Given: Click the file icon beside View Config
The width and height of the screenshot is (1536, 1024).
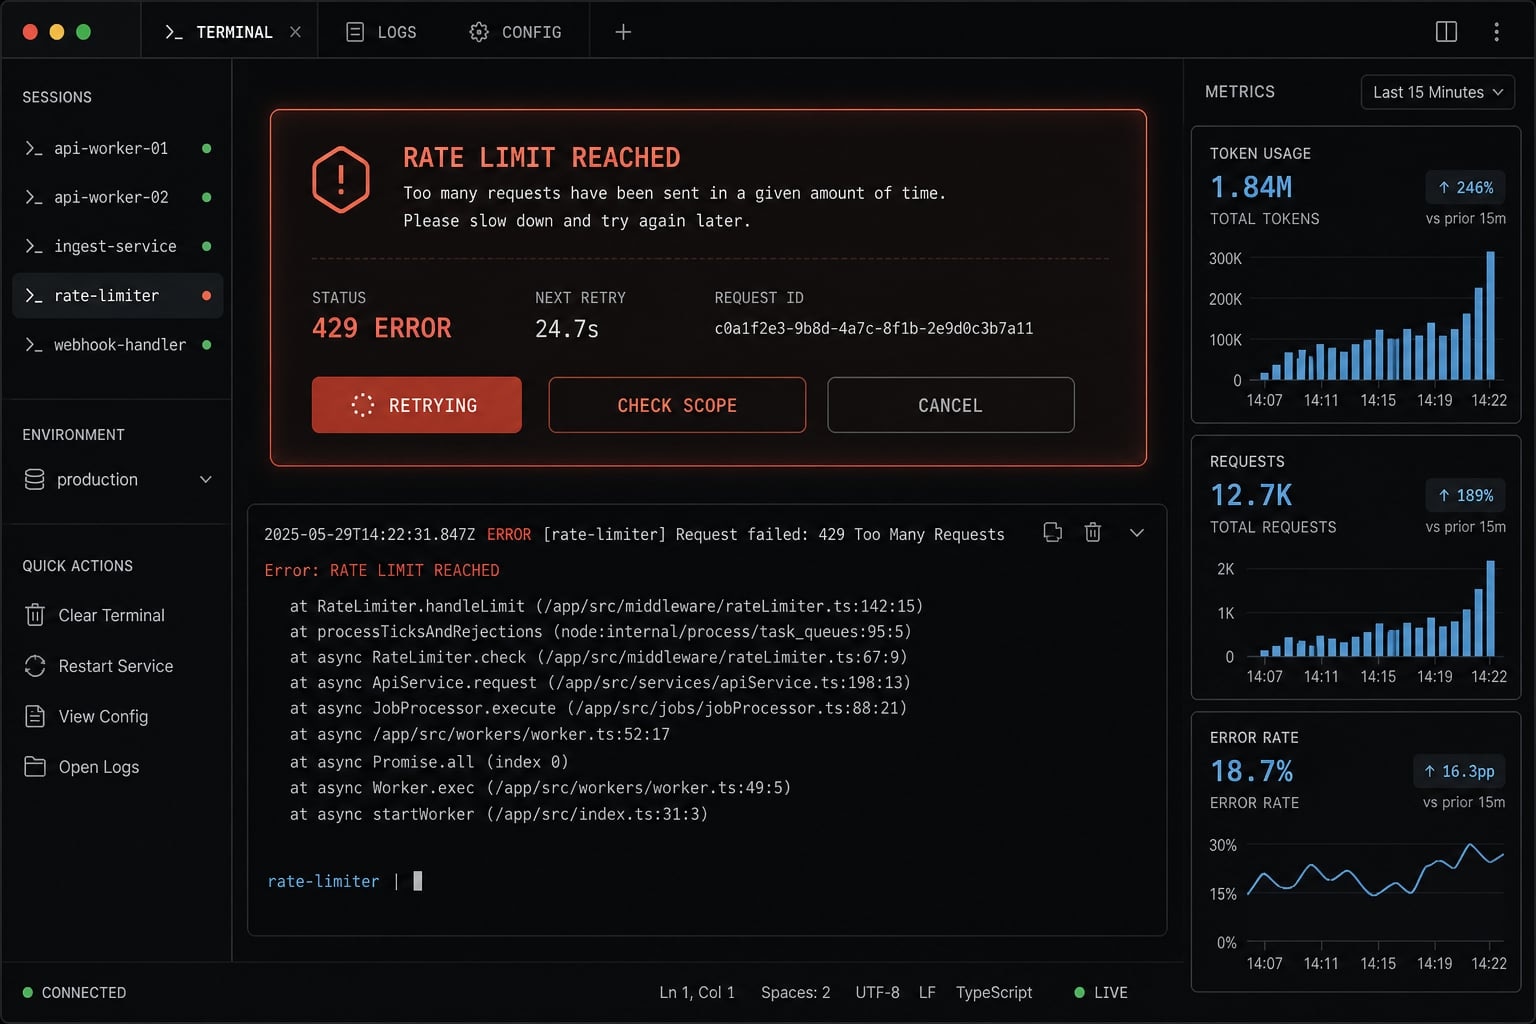Looking at the screenshot, I should tap(35, 716).
